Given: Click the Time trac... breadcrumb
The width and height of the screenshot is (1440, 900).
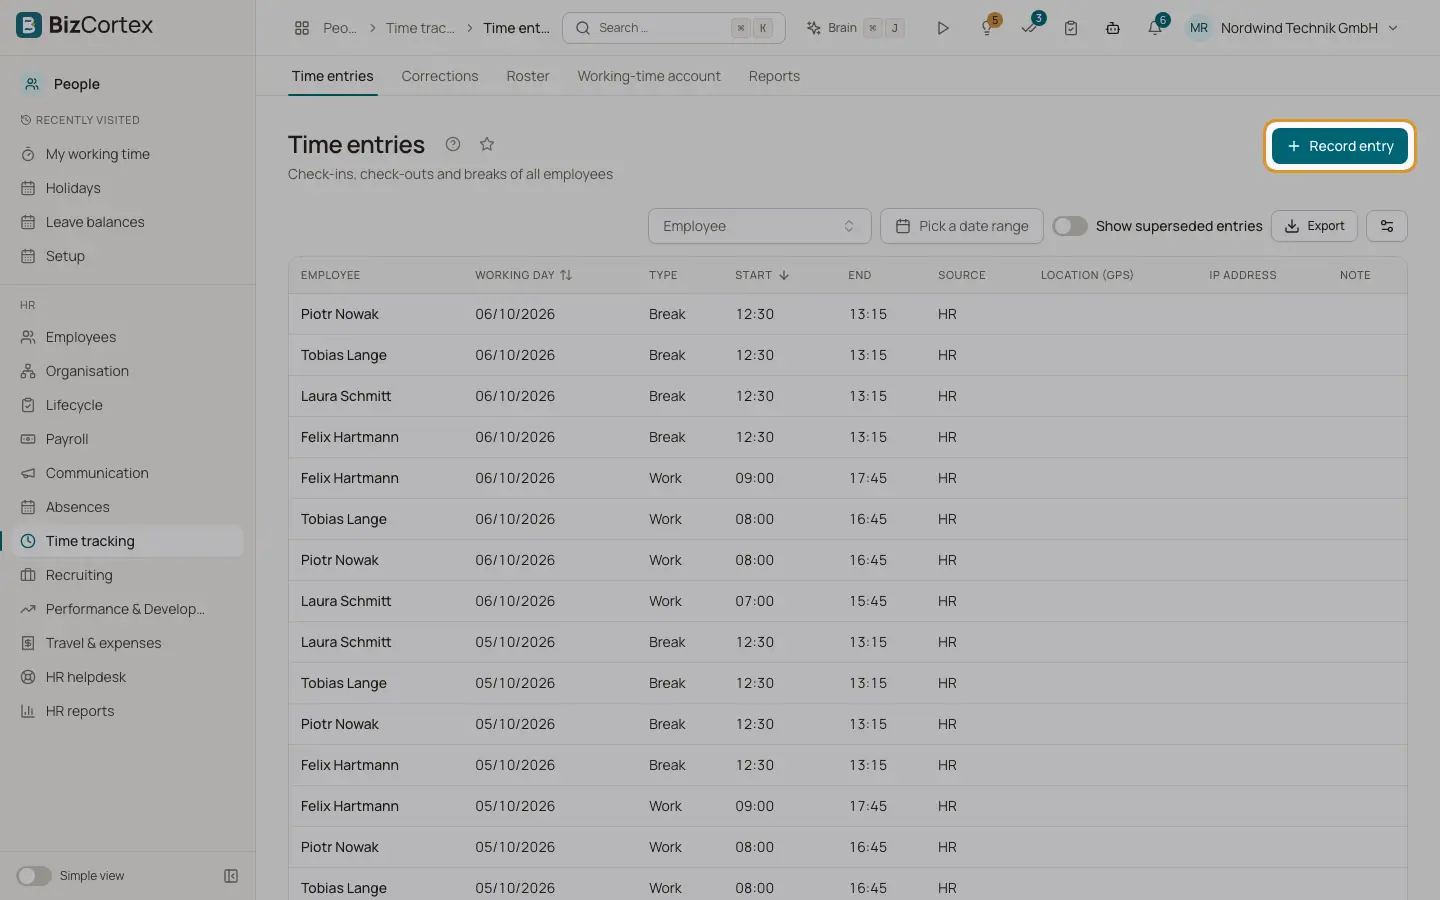Looking at the screenshot, I should point(420,28).
